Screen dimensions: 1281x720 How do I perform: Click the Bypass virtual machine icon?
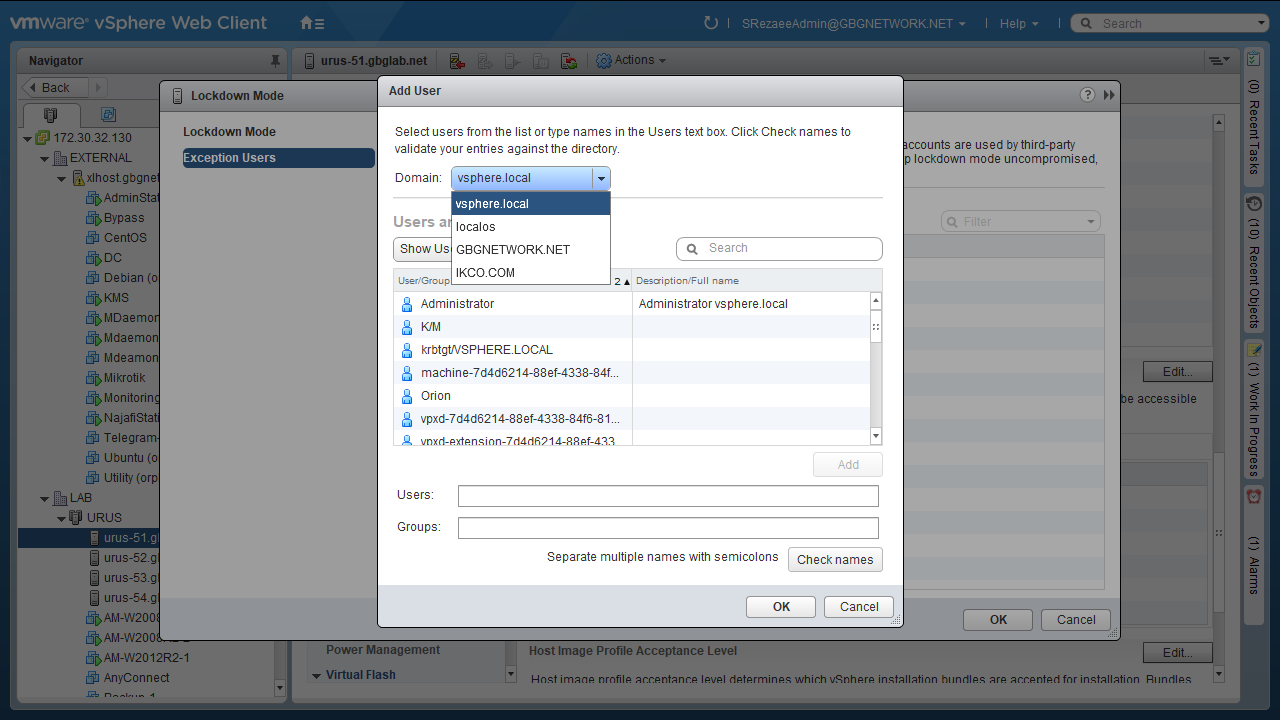coord(94,218)
